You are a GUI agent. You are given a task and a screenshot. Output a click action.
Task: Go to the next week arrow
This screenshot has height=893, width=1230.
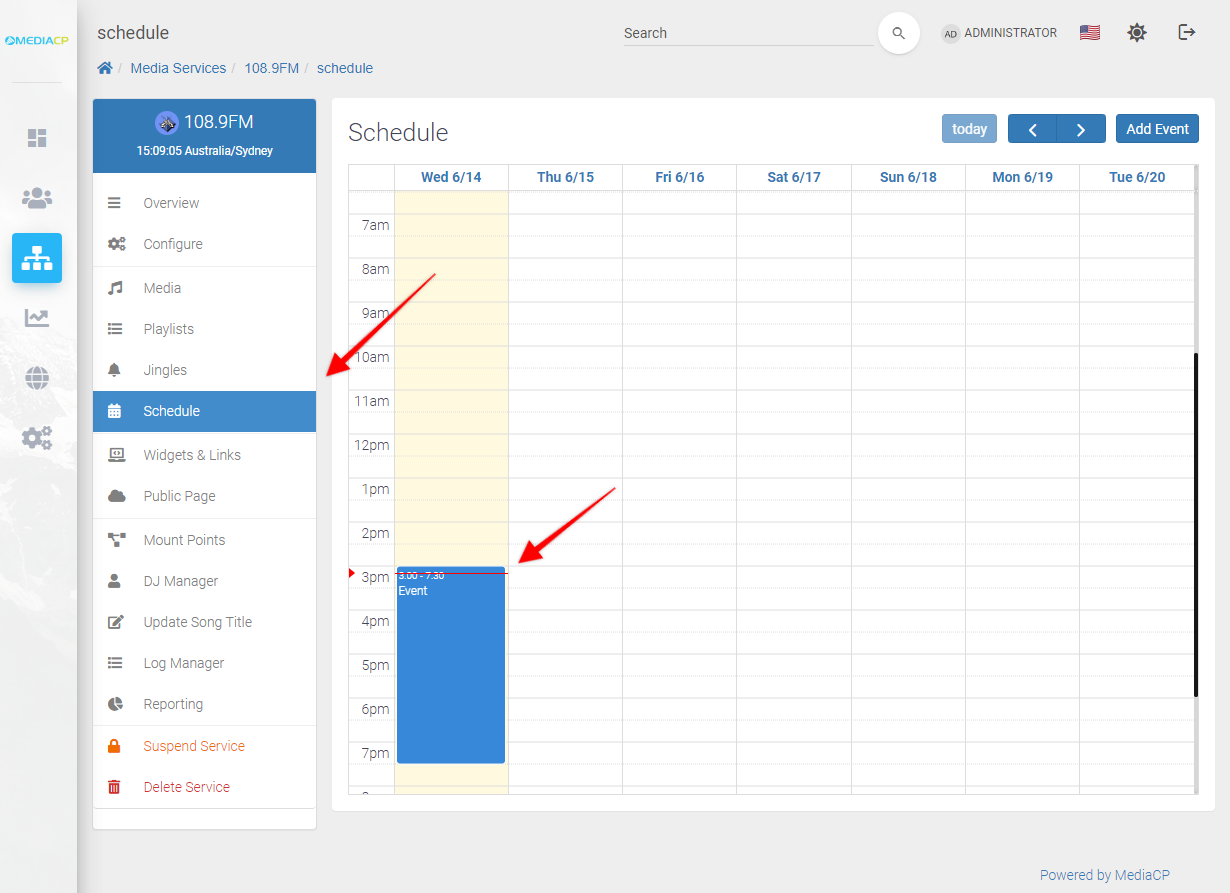(x=1081, y=129)
